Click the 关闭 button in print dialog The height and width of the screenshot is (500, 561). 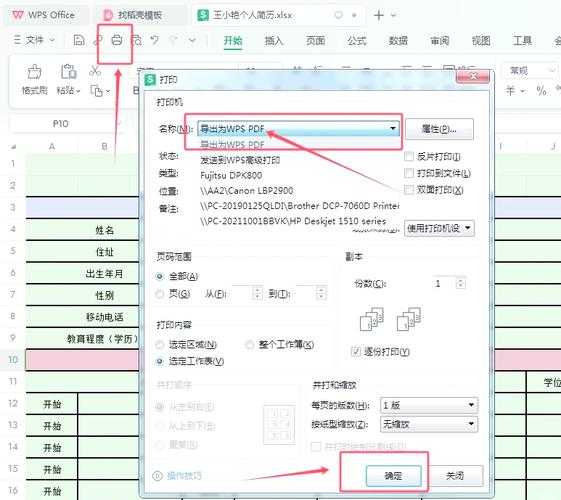(x=455, y=476)
